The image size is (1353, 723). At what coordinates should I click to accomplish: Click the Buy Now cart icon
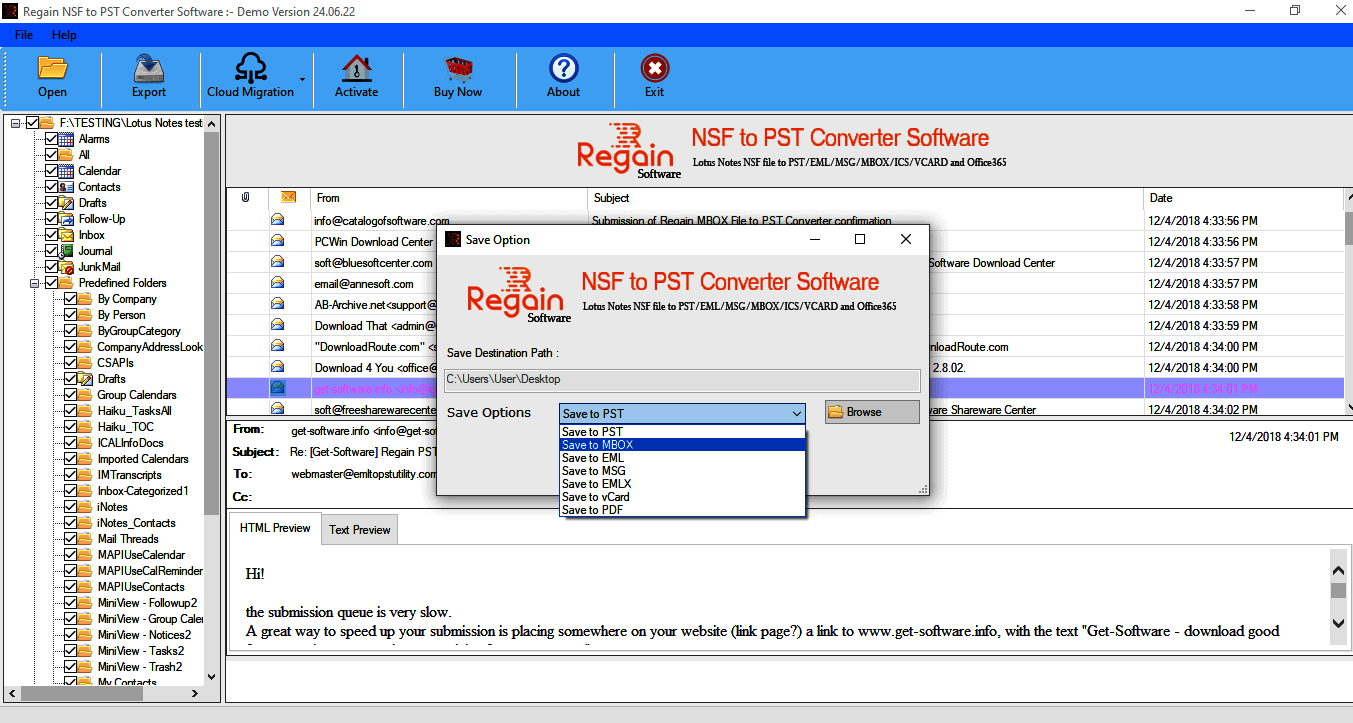pyautogui.click(x=458, y=68)
